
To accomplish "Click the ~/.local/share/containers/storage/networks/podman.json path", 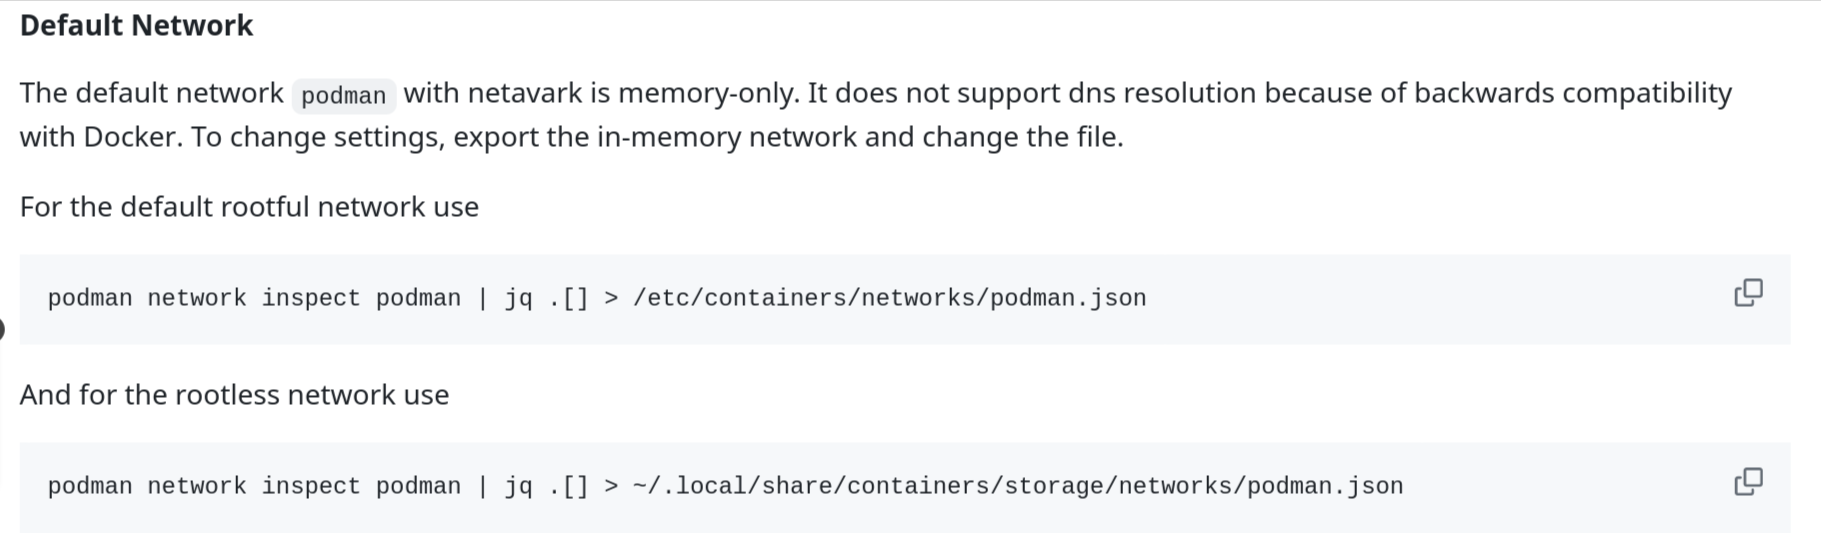I will [1017, 486].
